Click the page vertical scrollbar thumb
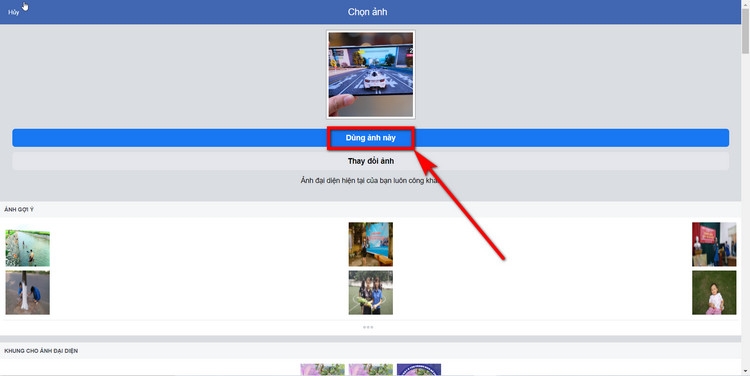The image size is (750, 376). click(x=745, y=31)
